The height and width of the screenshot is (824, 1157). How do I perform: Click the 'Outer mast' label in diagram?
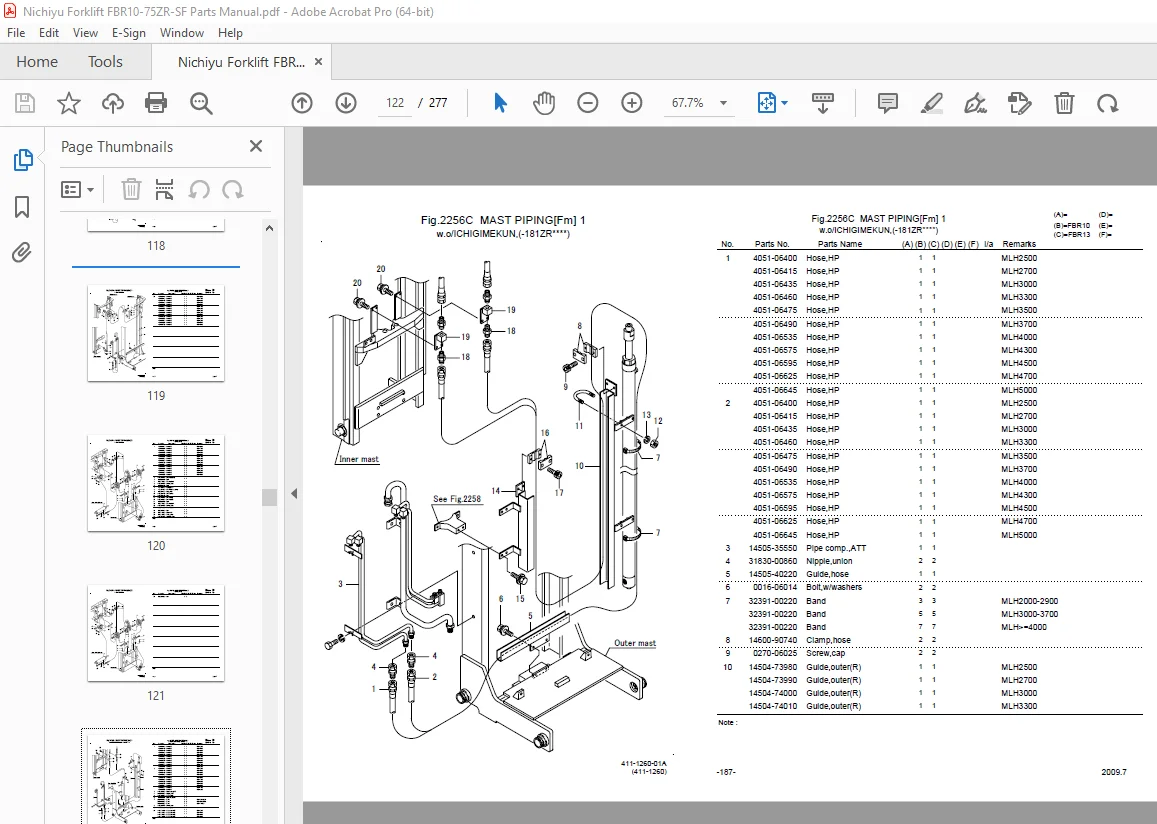635,643
